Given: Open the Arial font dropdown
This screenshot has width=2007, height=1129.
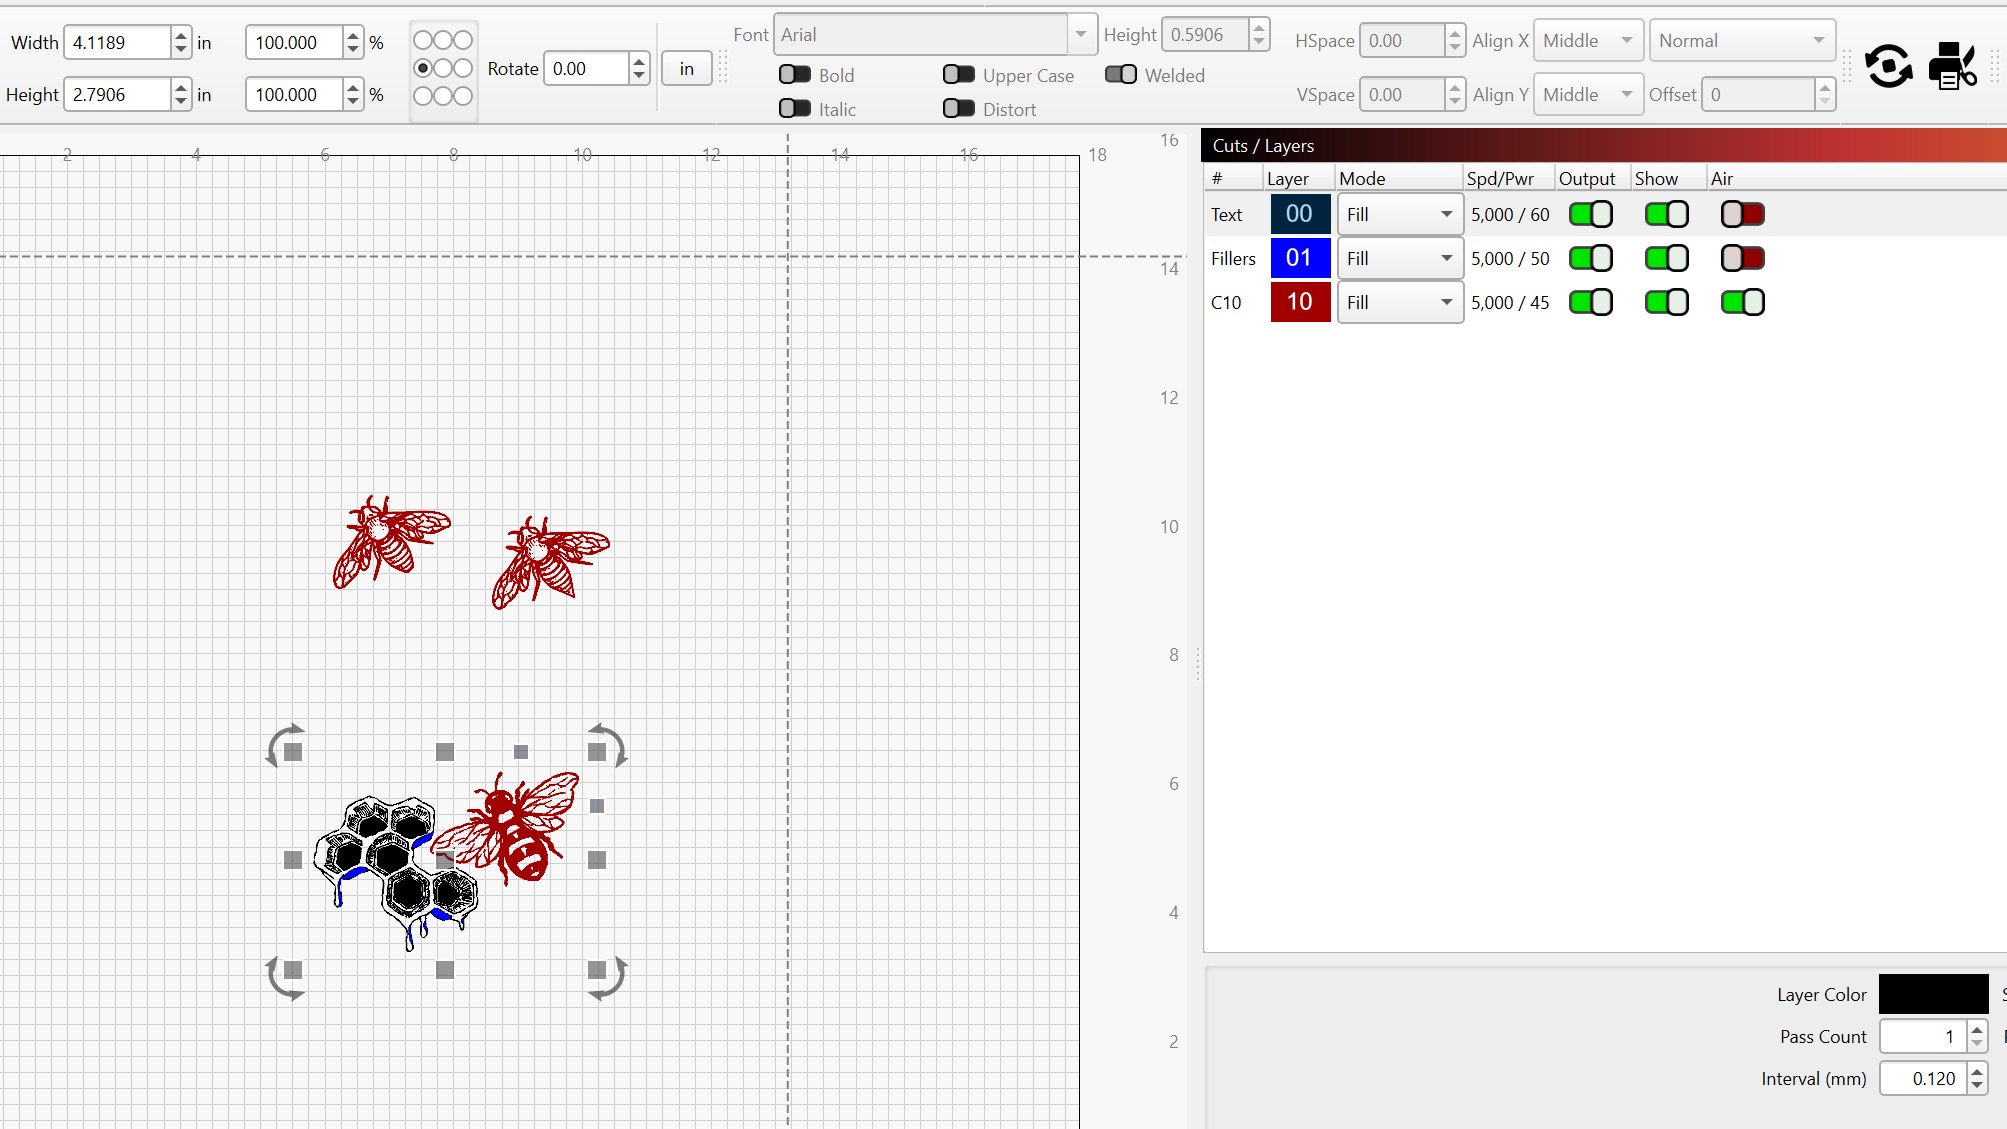Looking at the screenshot, I should pyautogui.click(x=1080, y=35).
